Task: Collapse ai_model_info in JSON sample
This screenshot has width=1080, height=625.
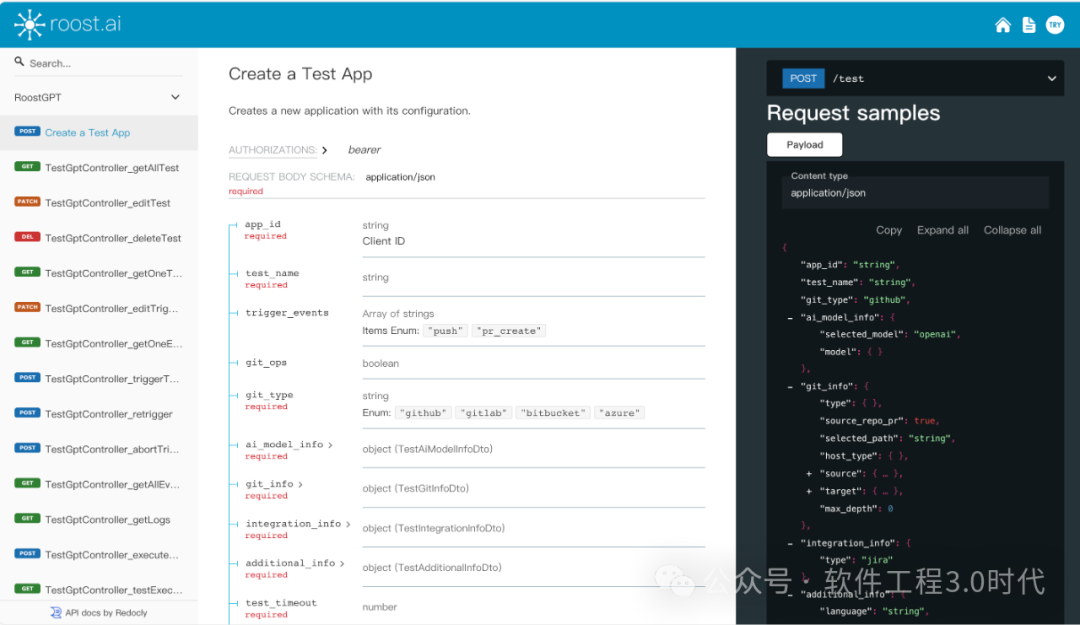Action: (790, 318)
